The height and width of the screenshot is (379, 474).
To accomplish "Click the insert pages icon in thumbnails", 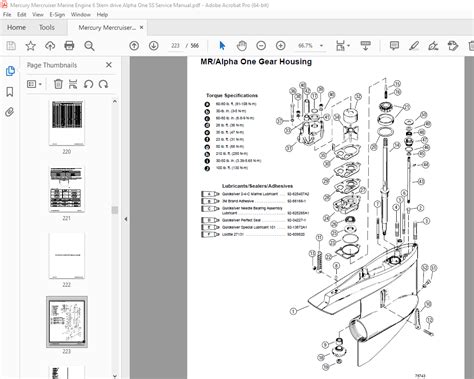I will 73,84.
